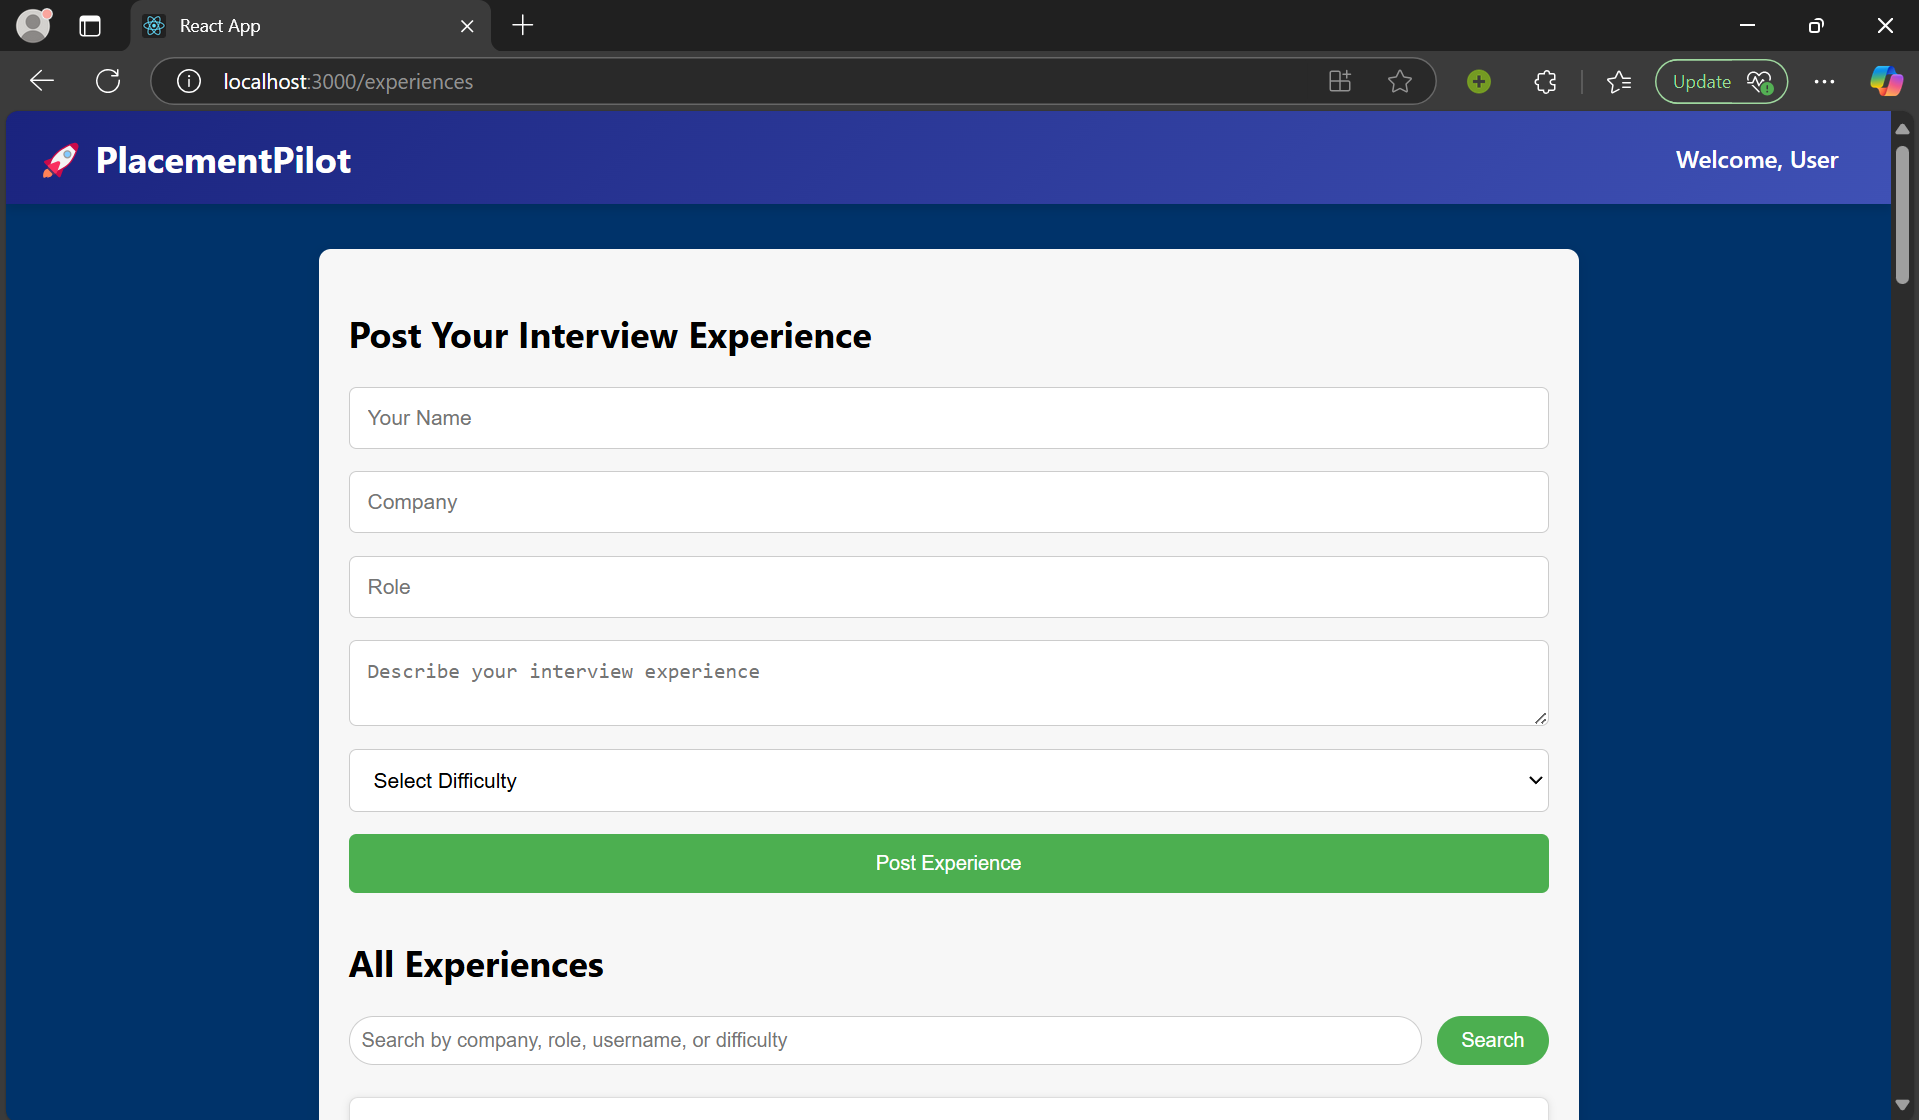Click the interview experience description textarea
The image size is (1919, 1120).
[948, 683]
